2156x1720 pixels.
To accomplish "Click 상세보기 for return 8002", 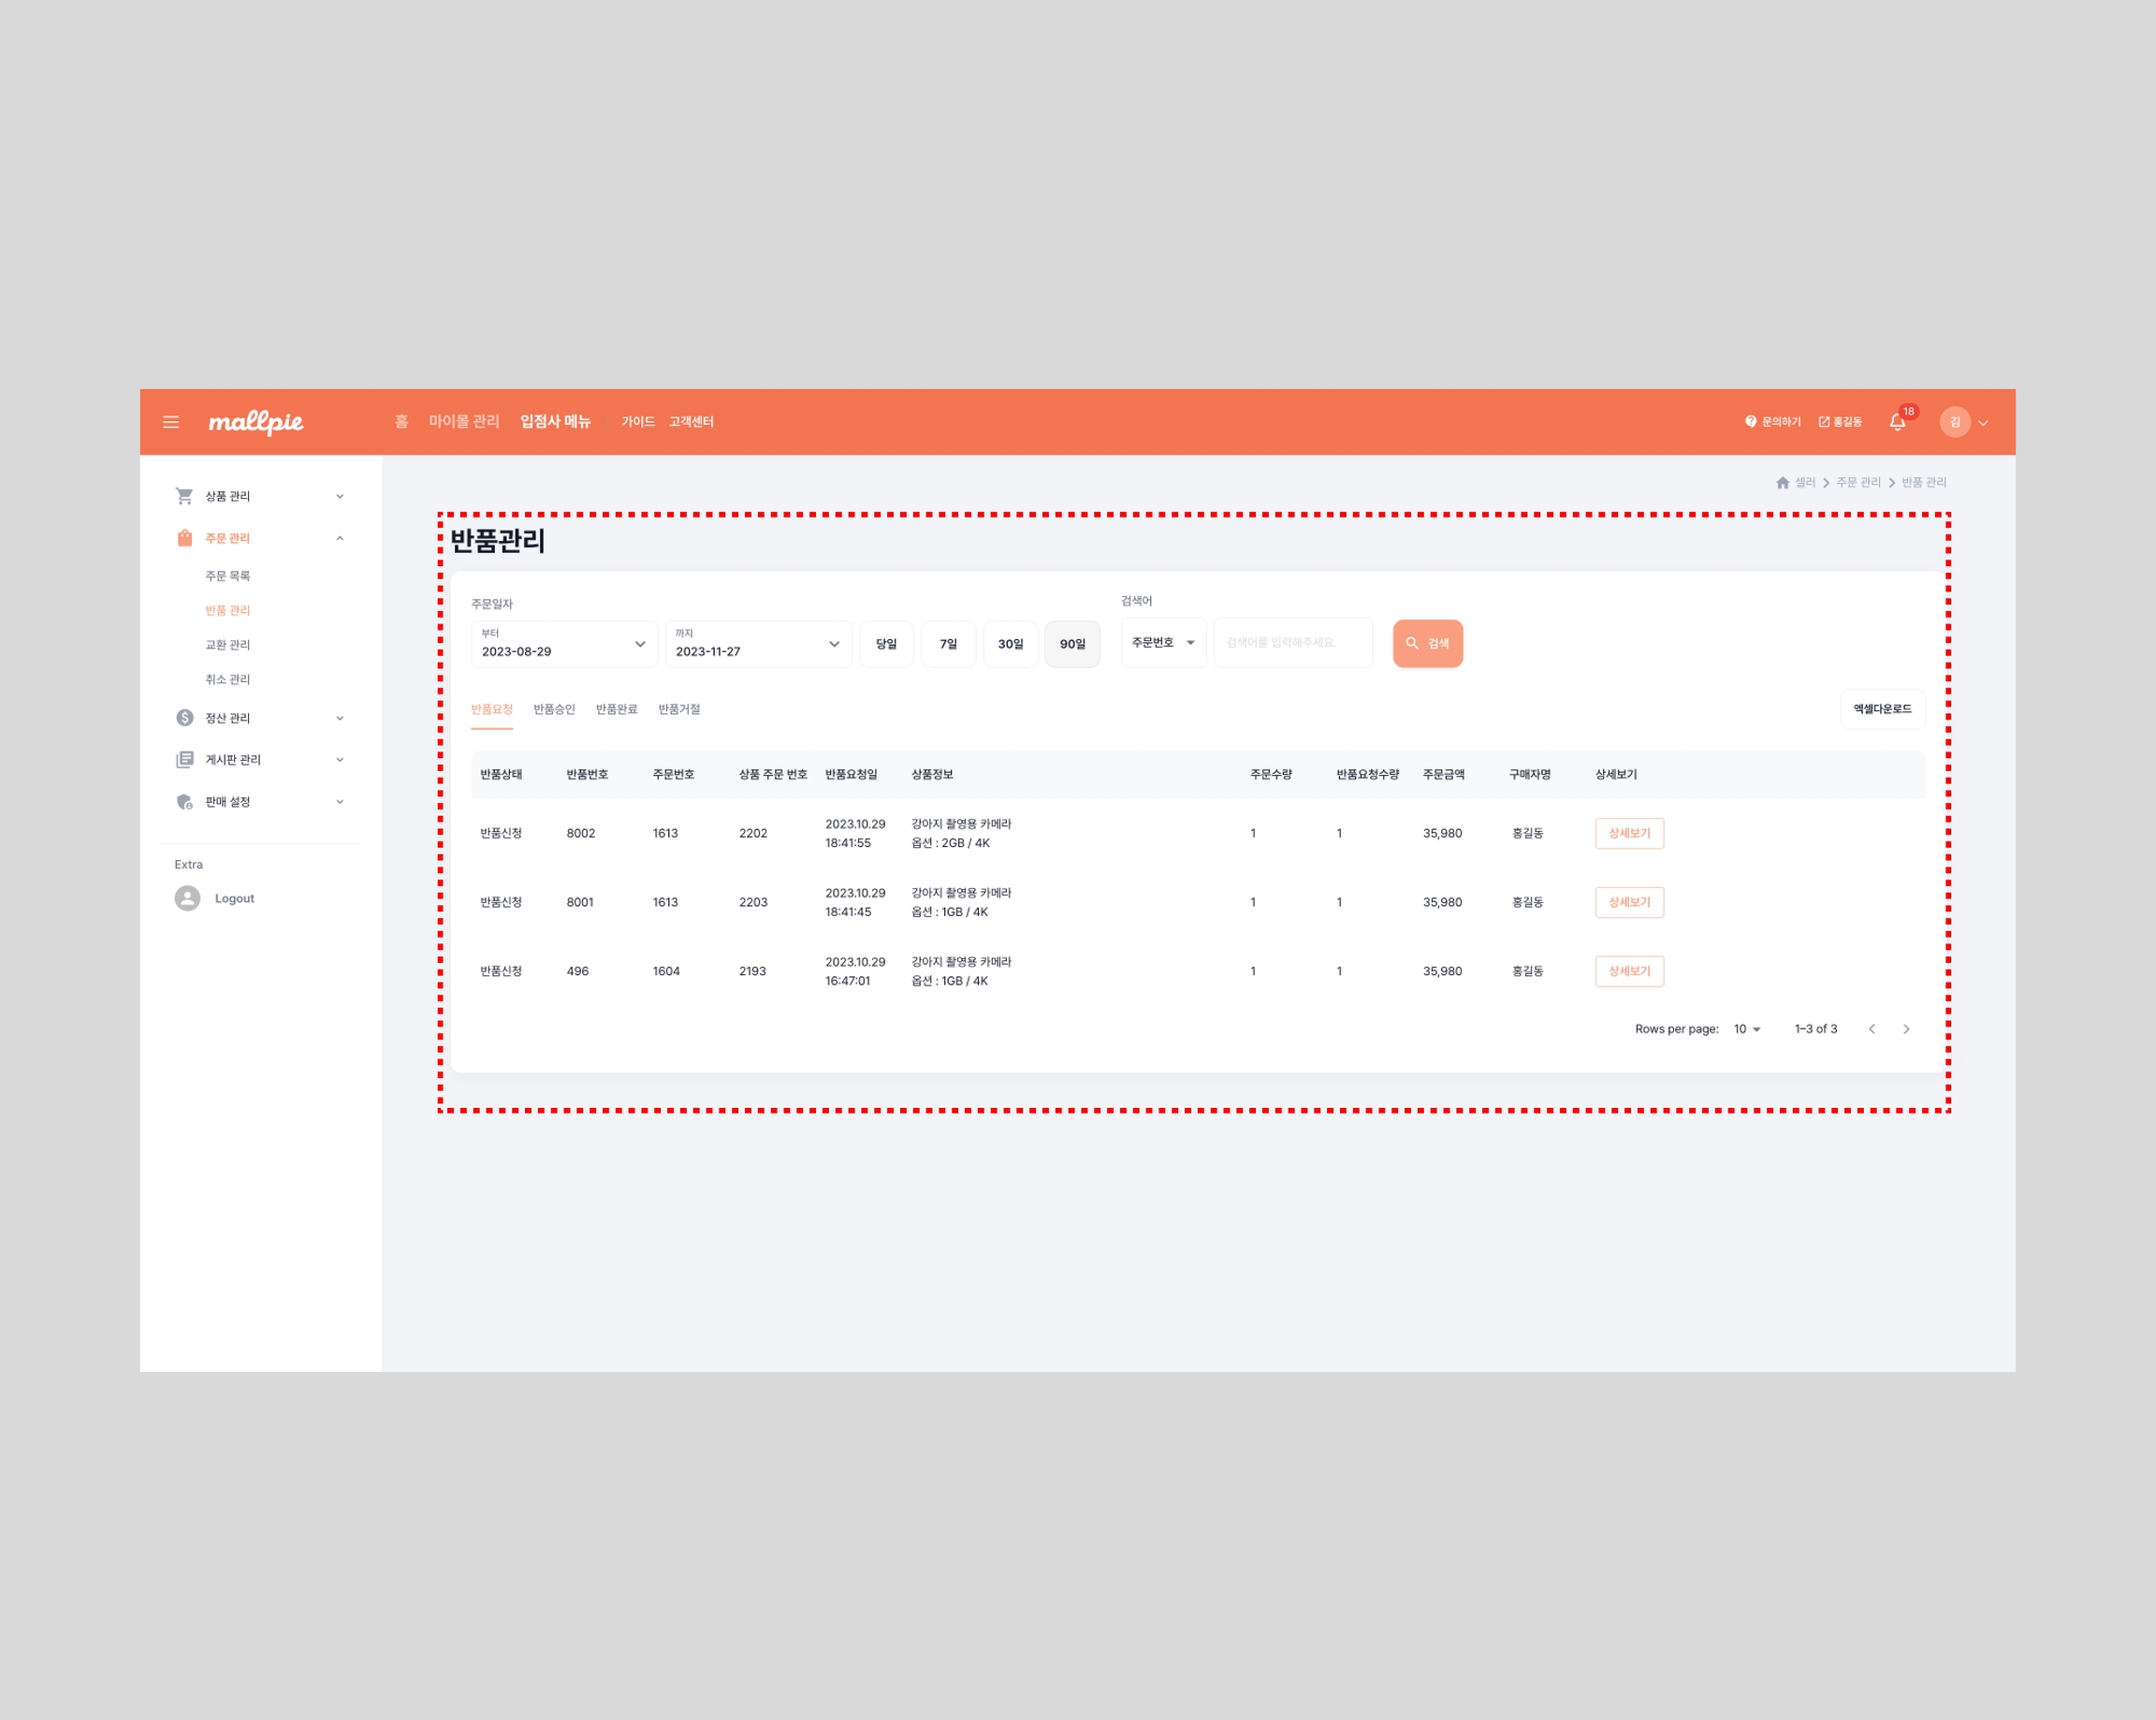I will tap(1629, 833).
